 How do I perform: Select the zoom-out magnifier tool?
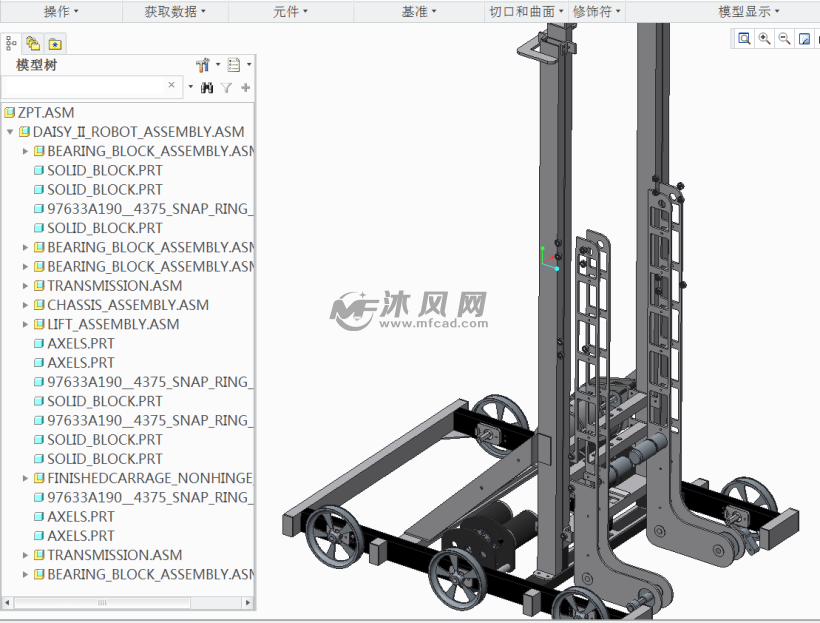tap(783, 38)
